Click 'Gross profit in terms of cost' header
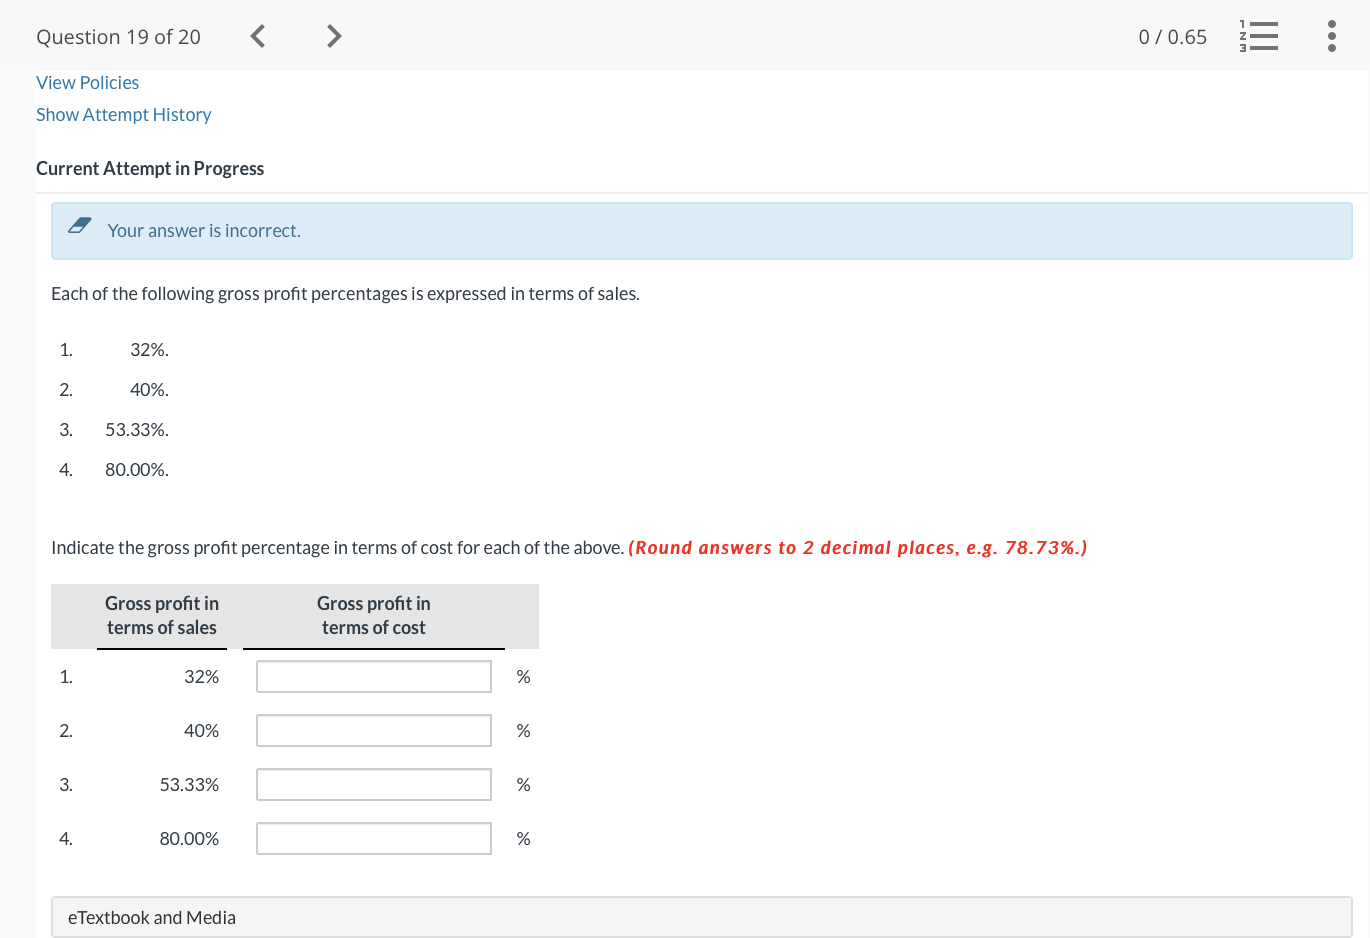The image size is (1370, 938). pos(374,616)
